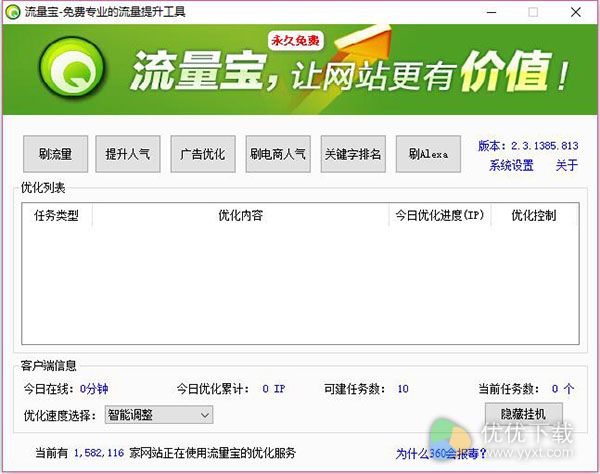The width and height of the screenshot is (600, 474).
Task: Click the 优化控制 column header
Action: pyautogui.click(x=534, y=215)
